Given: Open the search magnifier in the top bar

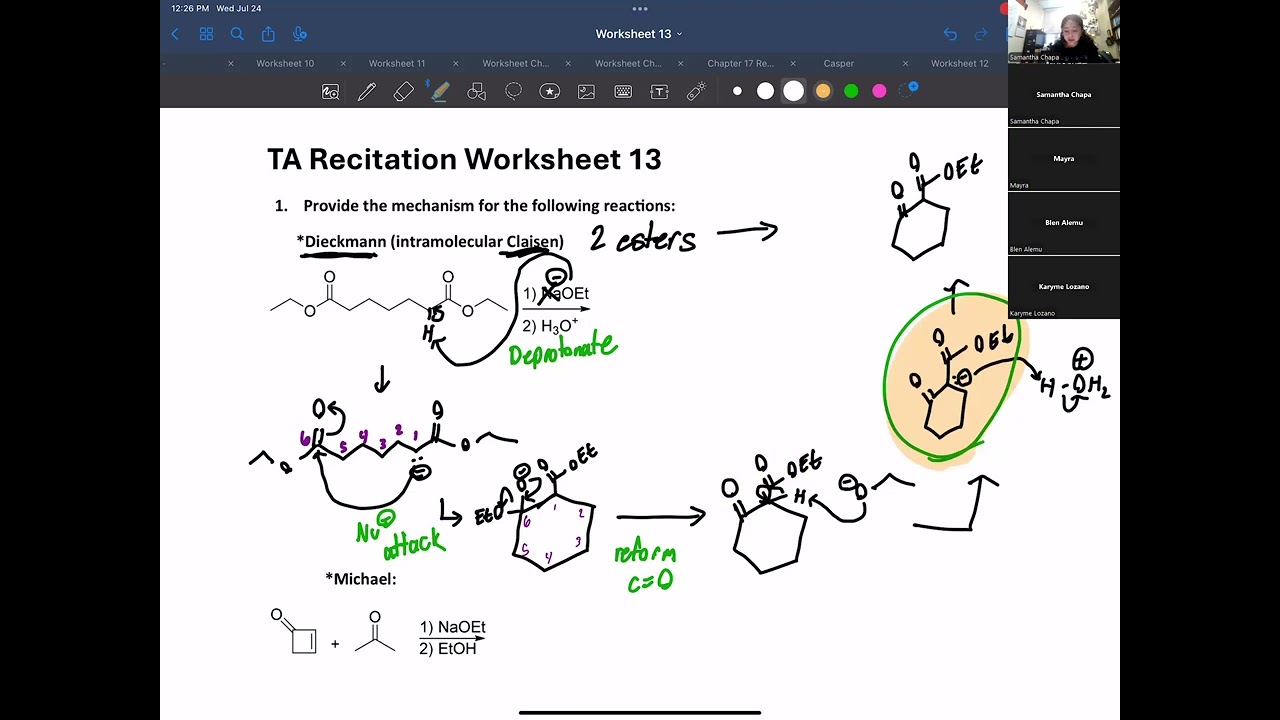Looking at the screenshot, I should pyautogui.click(x=237, y=34).
